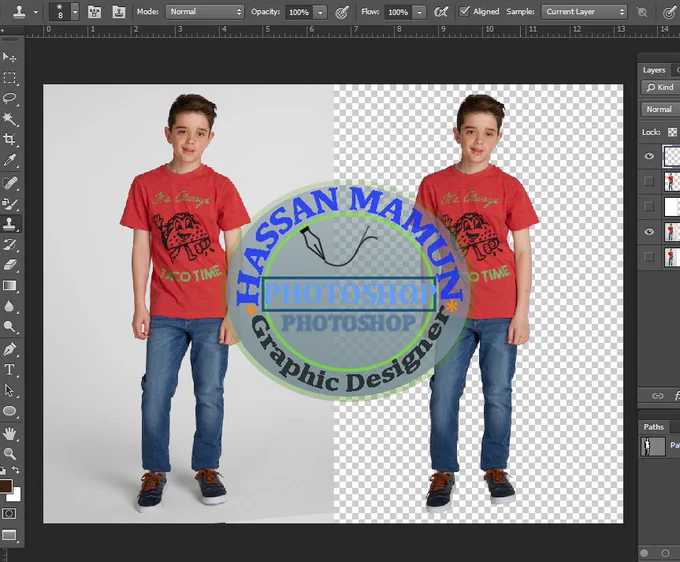Add a layer style fx button

click(x=677, y=395)
